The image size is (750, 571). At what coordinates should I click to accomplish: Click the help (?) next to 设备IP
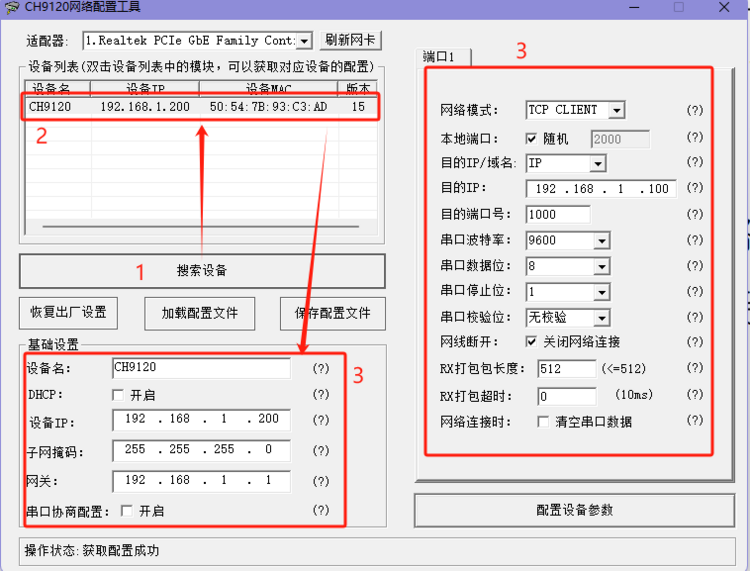pyautogui.click(x=321, y=420)
